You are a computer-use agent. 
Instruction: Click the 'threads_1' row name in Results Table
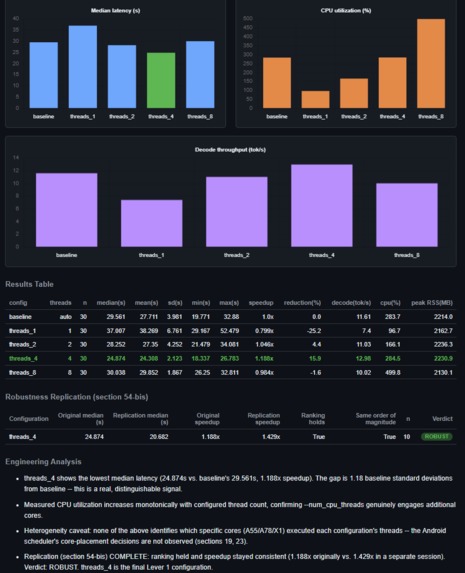tap(22, 331)
